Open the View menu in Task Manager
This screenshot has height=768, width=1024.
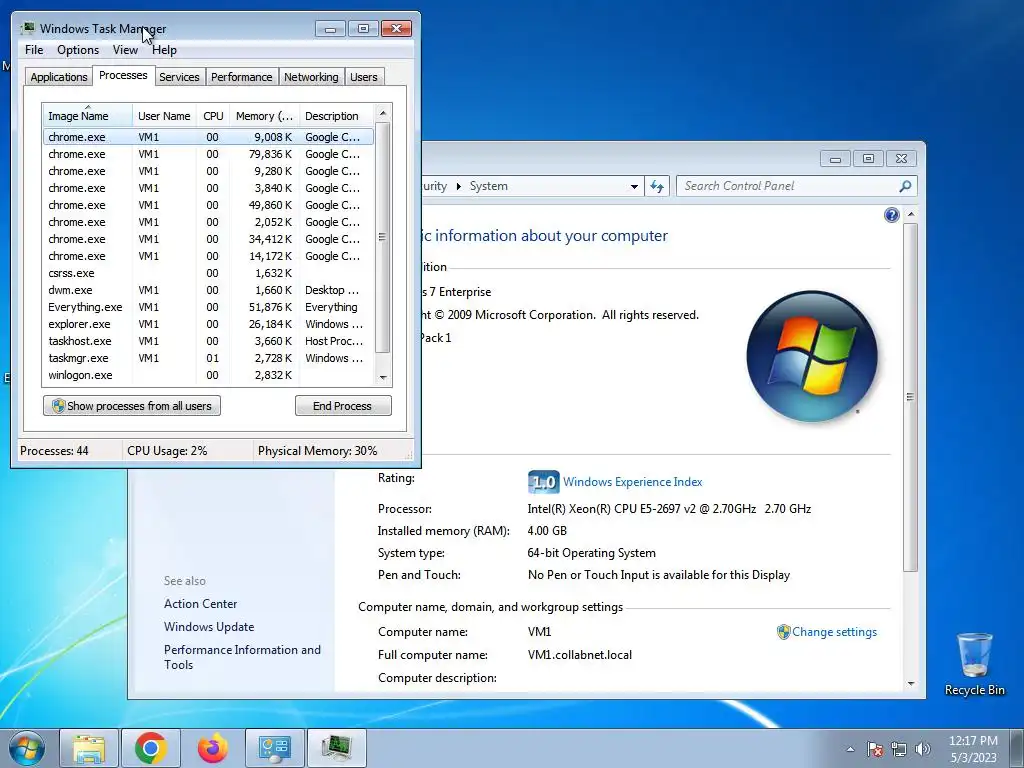tap(125, 50)
